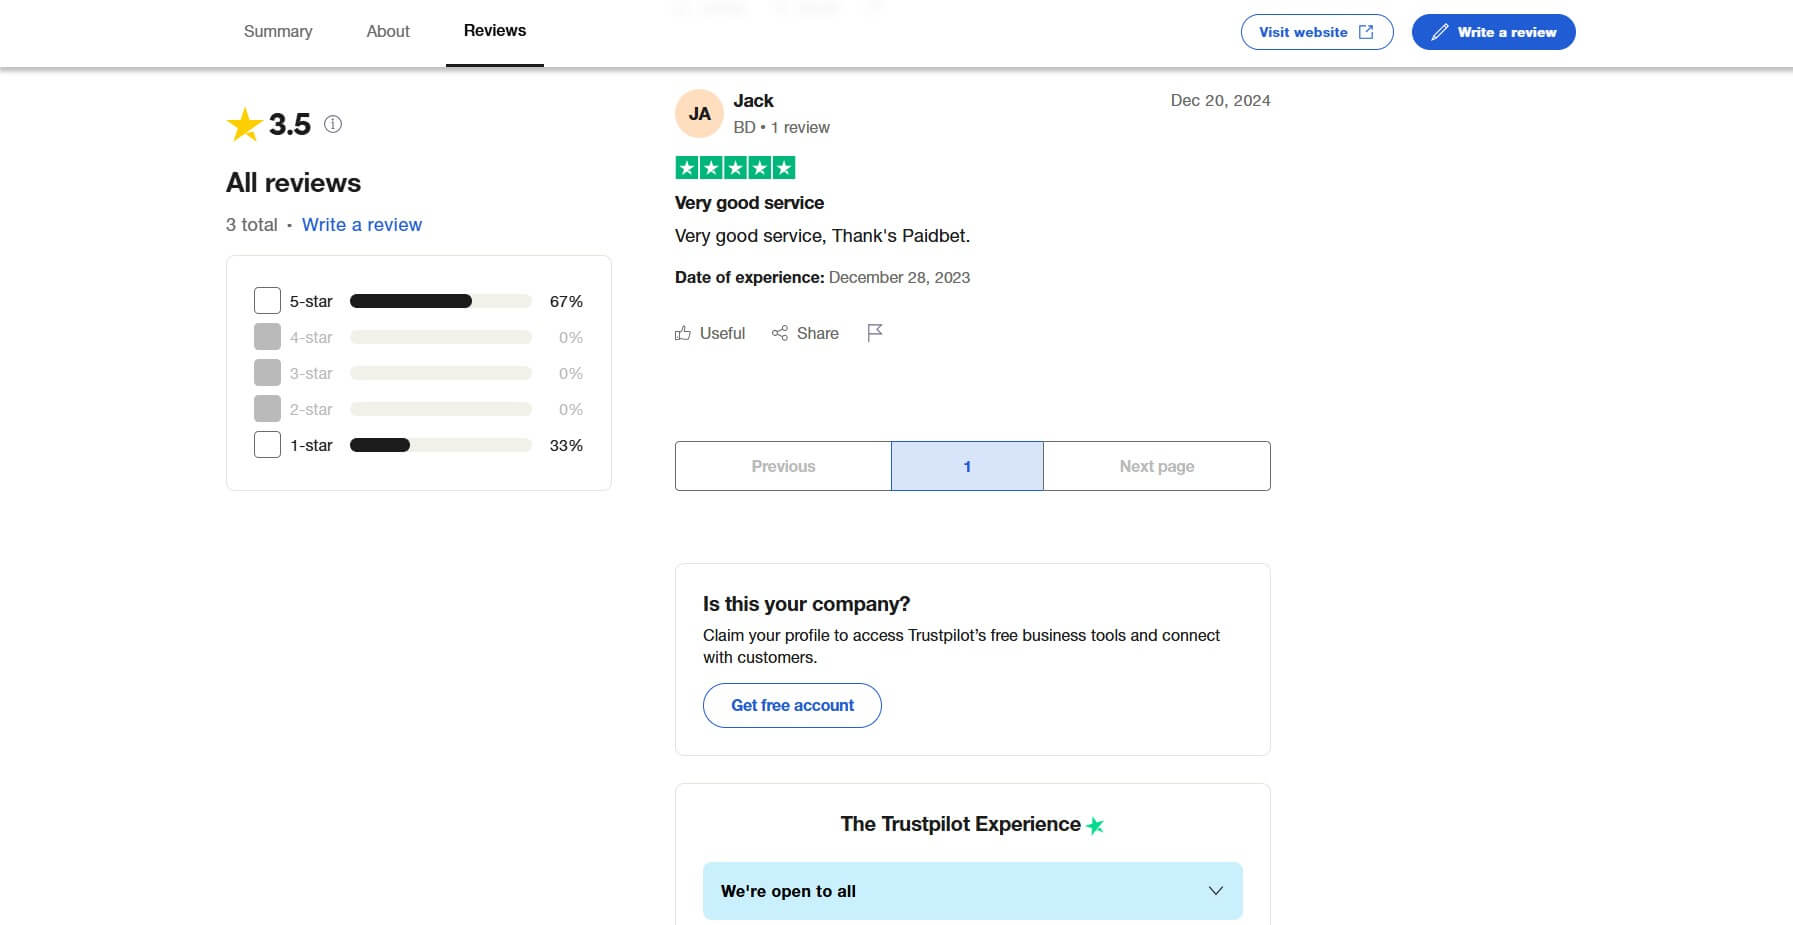Click the thumbs-up Useful icon
The height and width of the screenshot is (925, 1793).
[683, 333]
